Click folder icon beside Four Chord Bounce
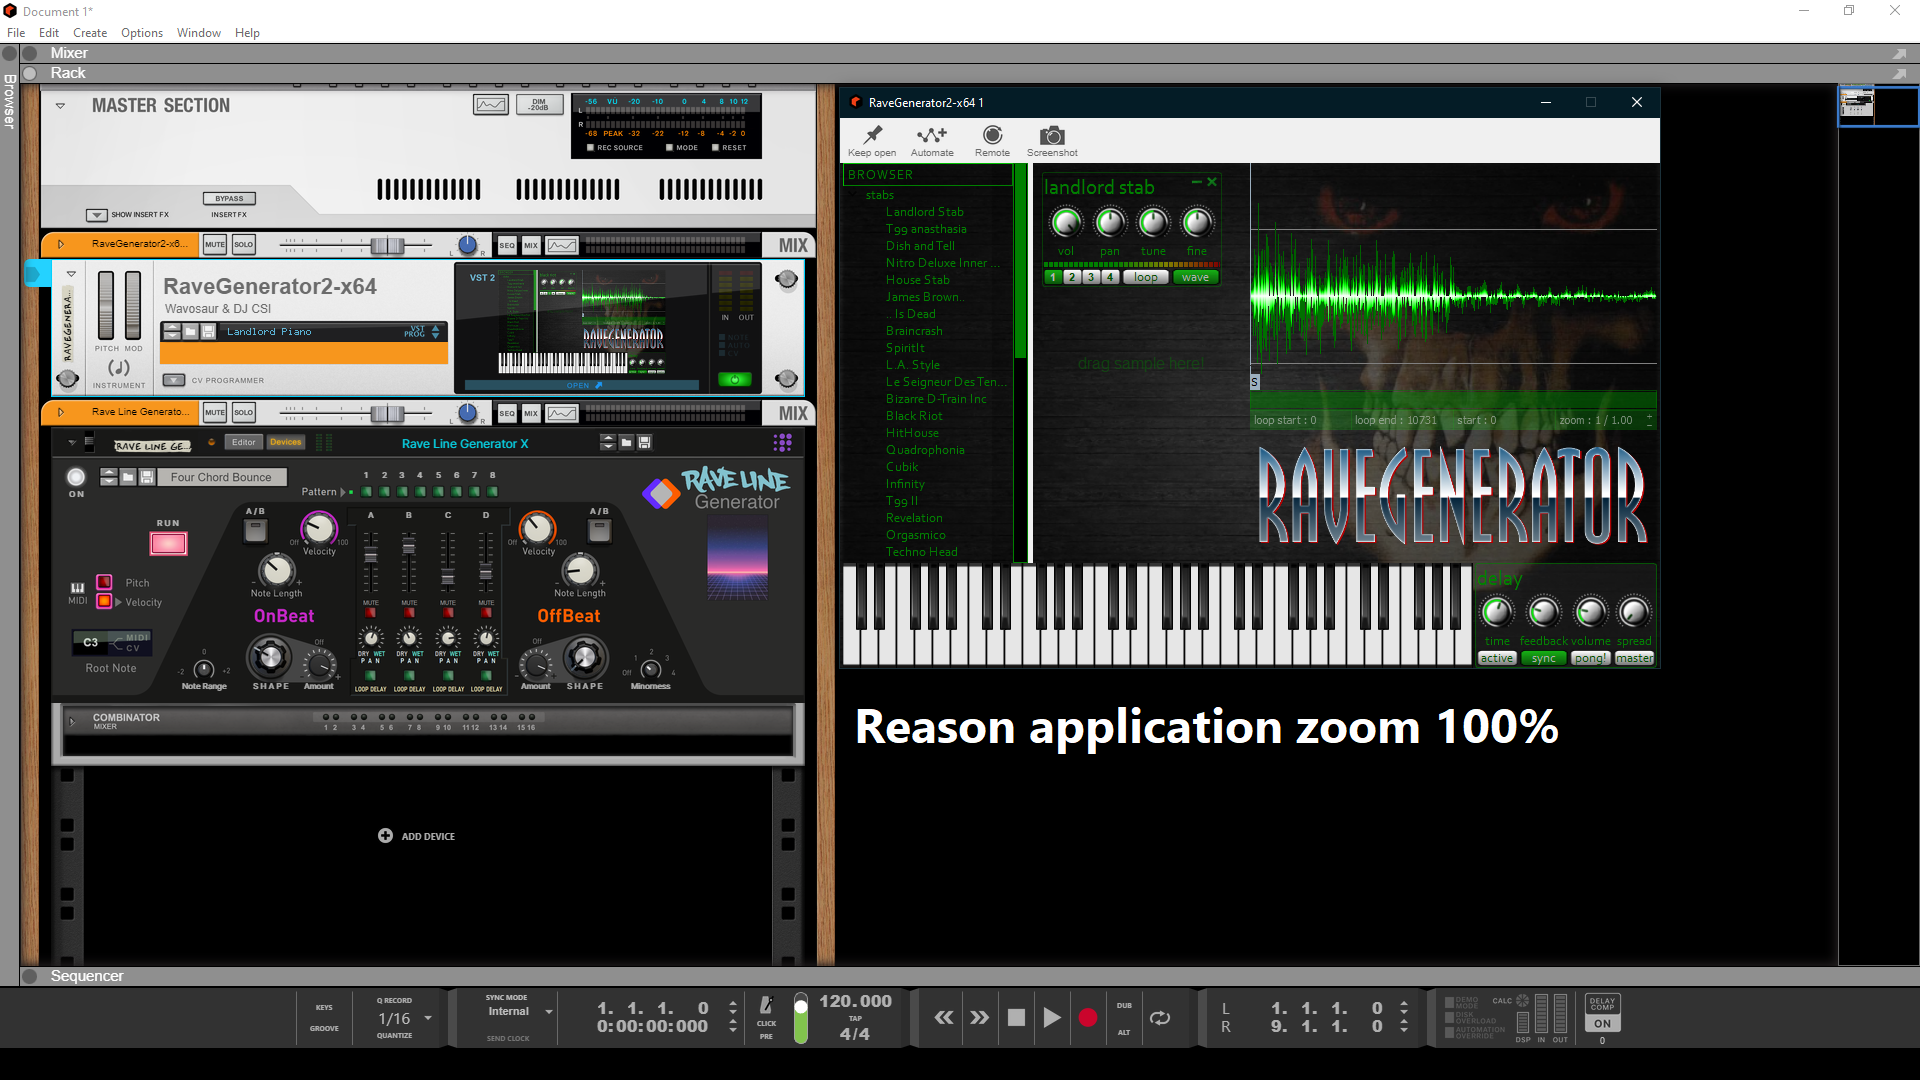1920x1080 pixels. 128,477
